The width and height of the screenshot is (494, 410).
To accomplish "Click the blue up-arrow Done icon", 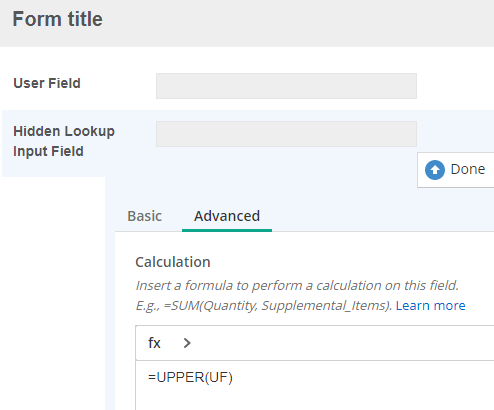I will pyautogui.click(x=435, y=170).
